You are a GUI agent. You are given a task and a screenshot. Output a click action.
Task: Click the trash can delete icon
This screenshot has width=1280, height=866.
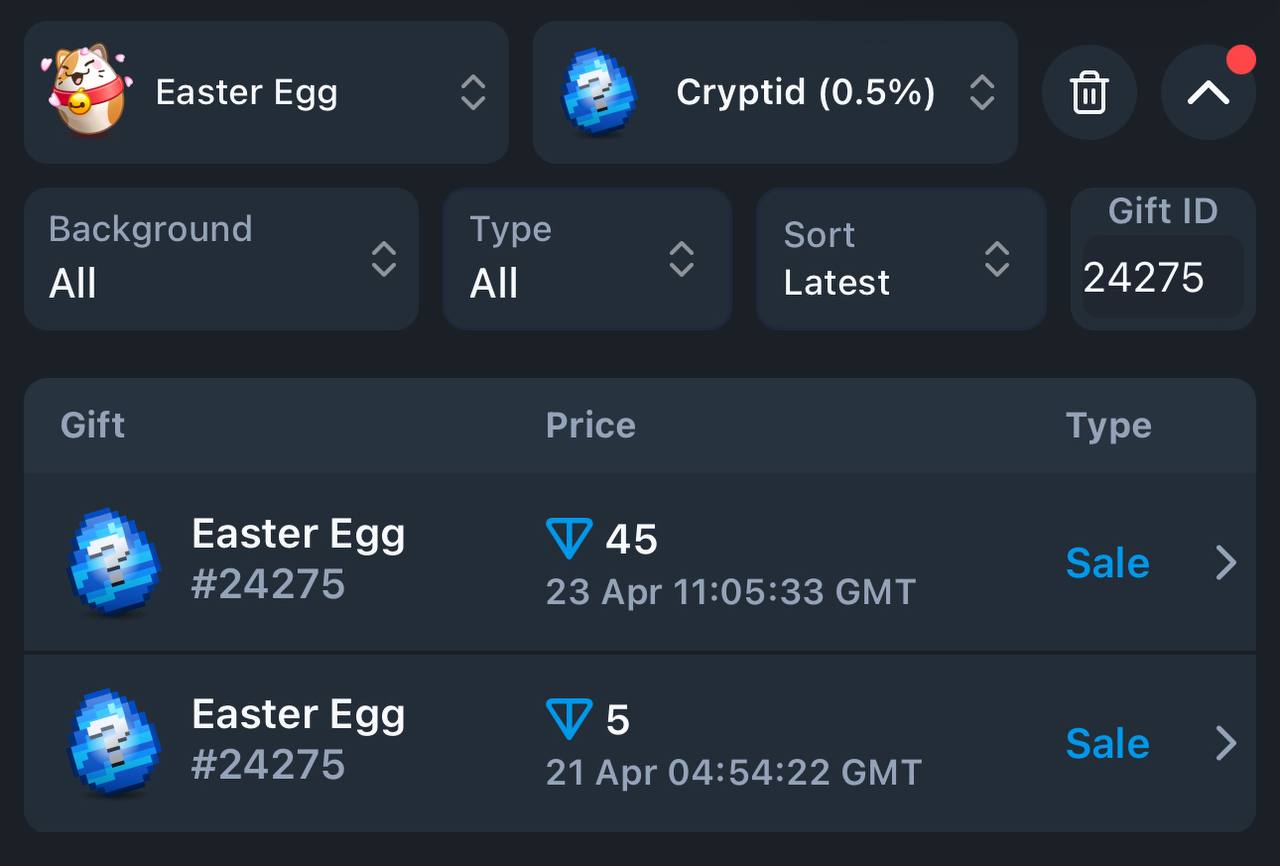click(1089, 93)
